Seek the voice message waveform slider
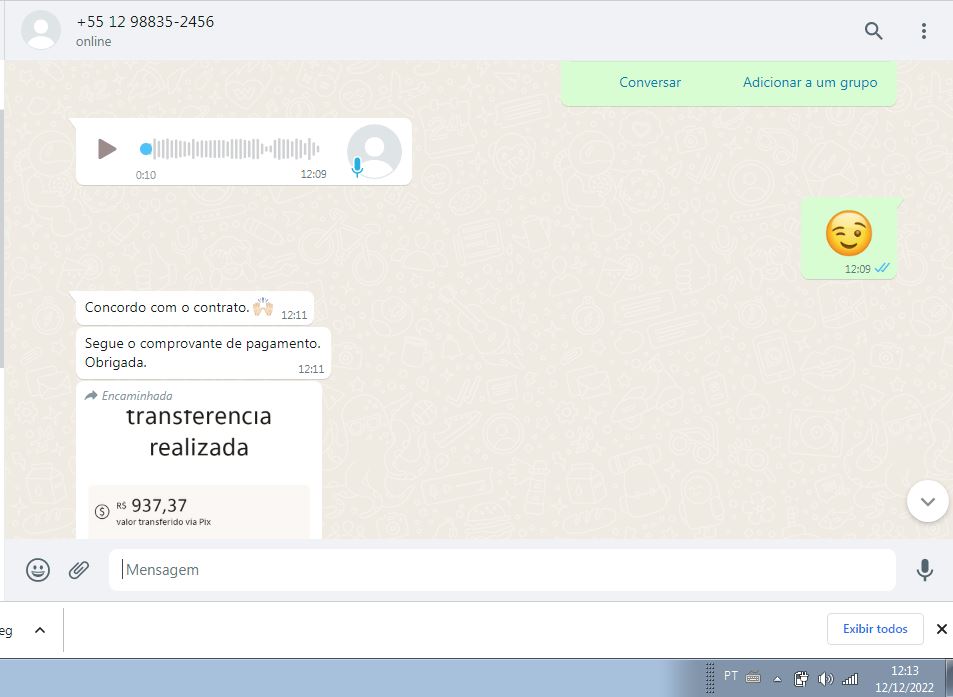The height and width of the screenshot is (697, 953). point(230,149)
